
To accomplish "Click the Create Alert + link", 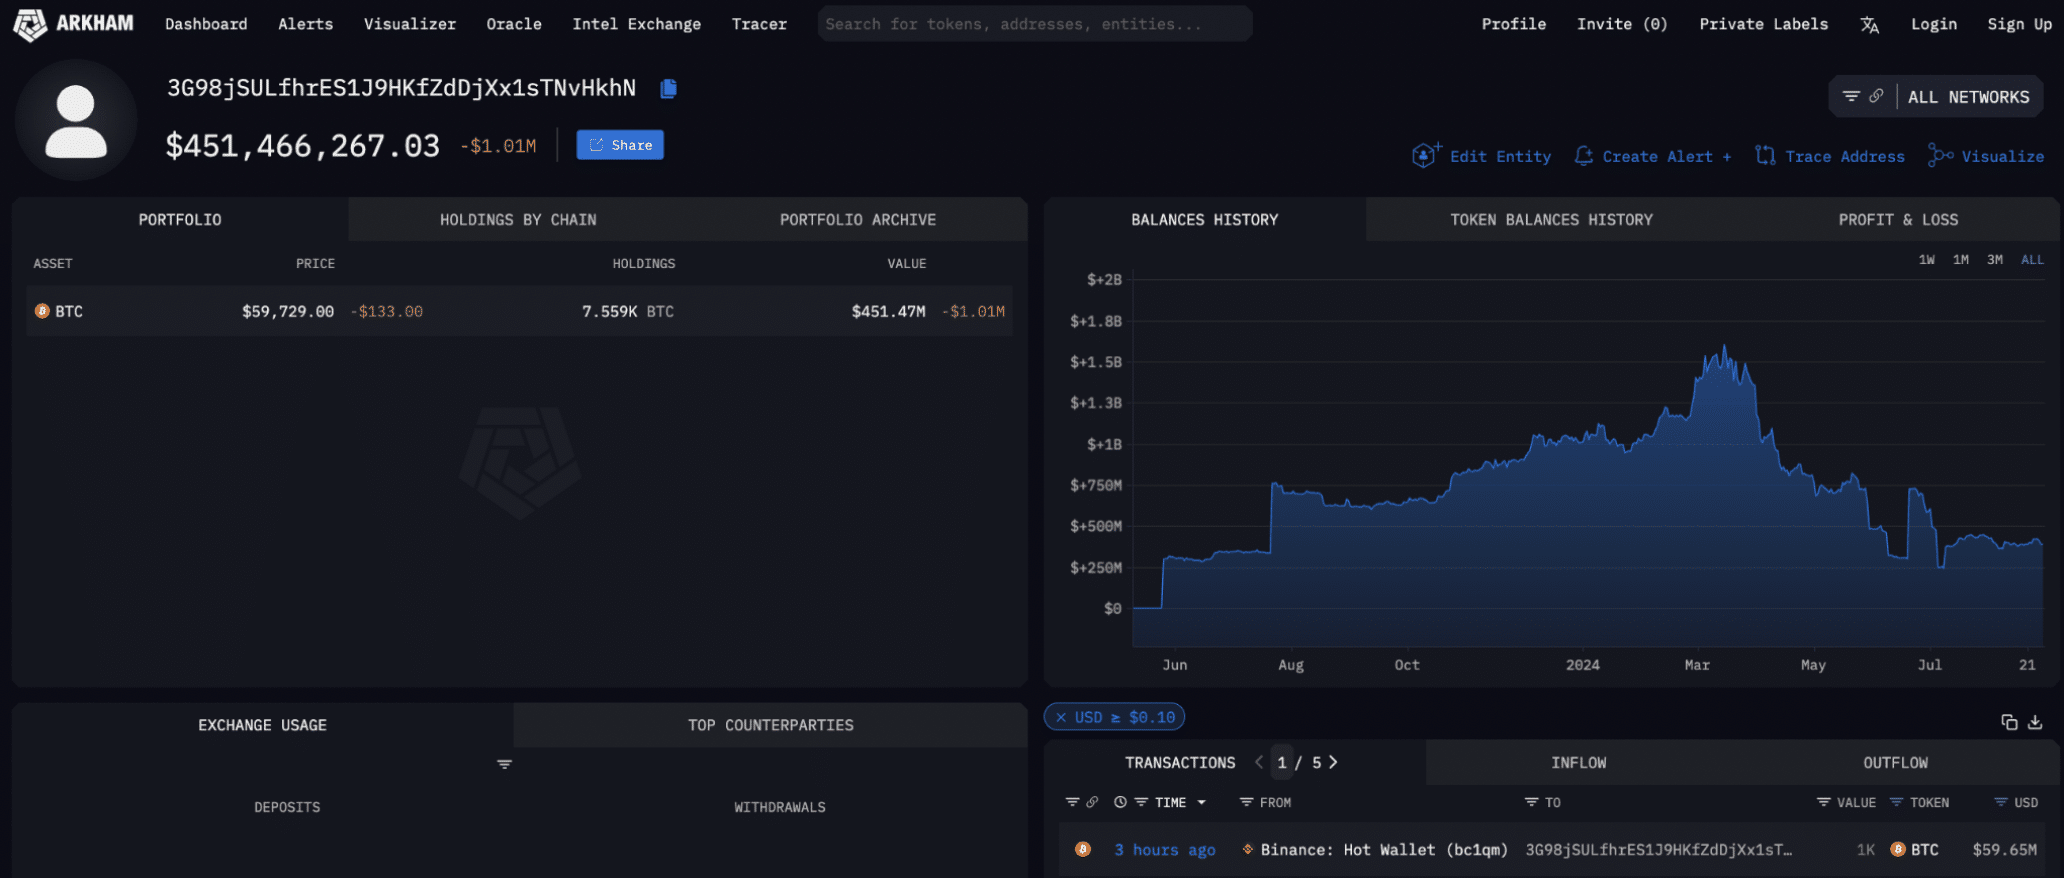I will tap(1654, 157).
